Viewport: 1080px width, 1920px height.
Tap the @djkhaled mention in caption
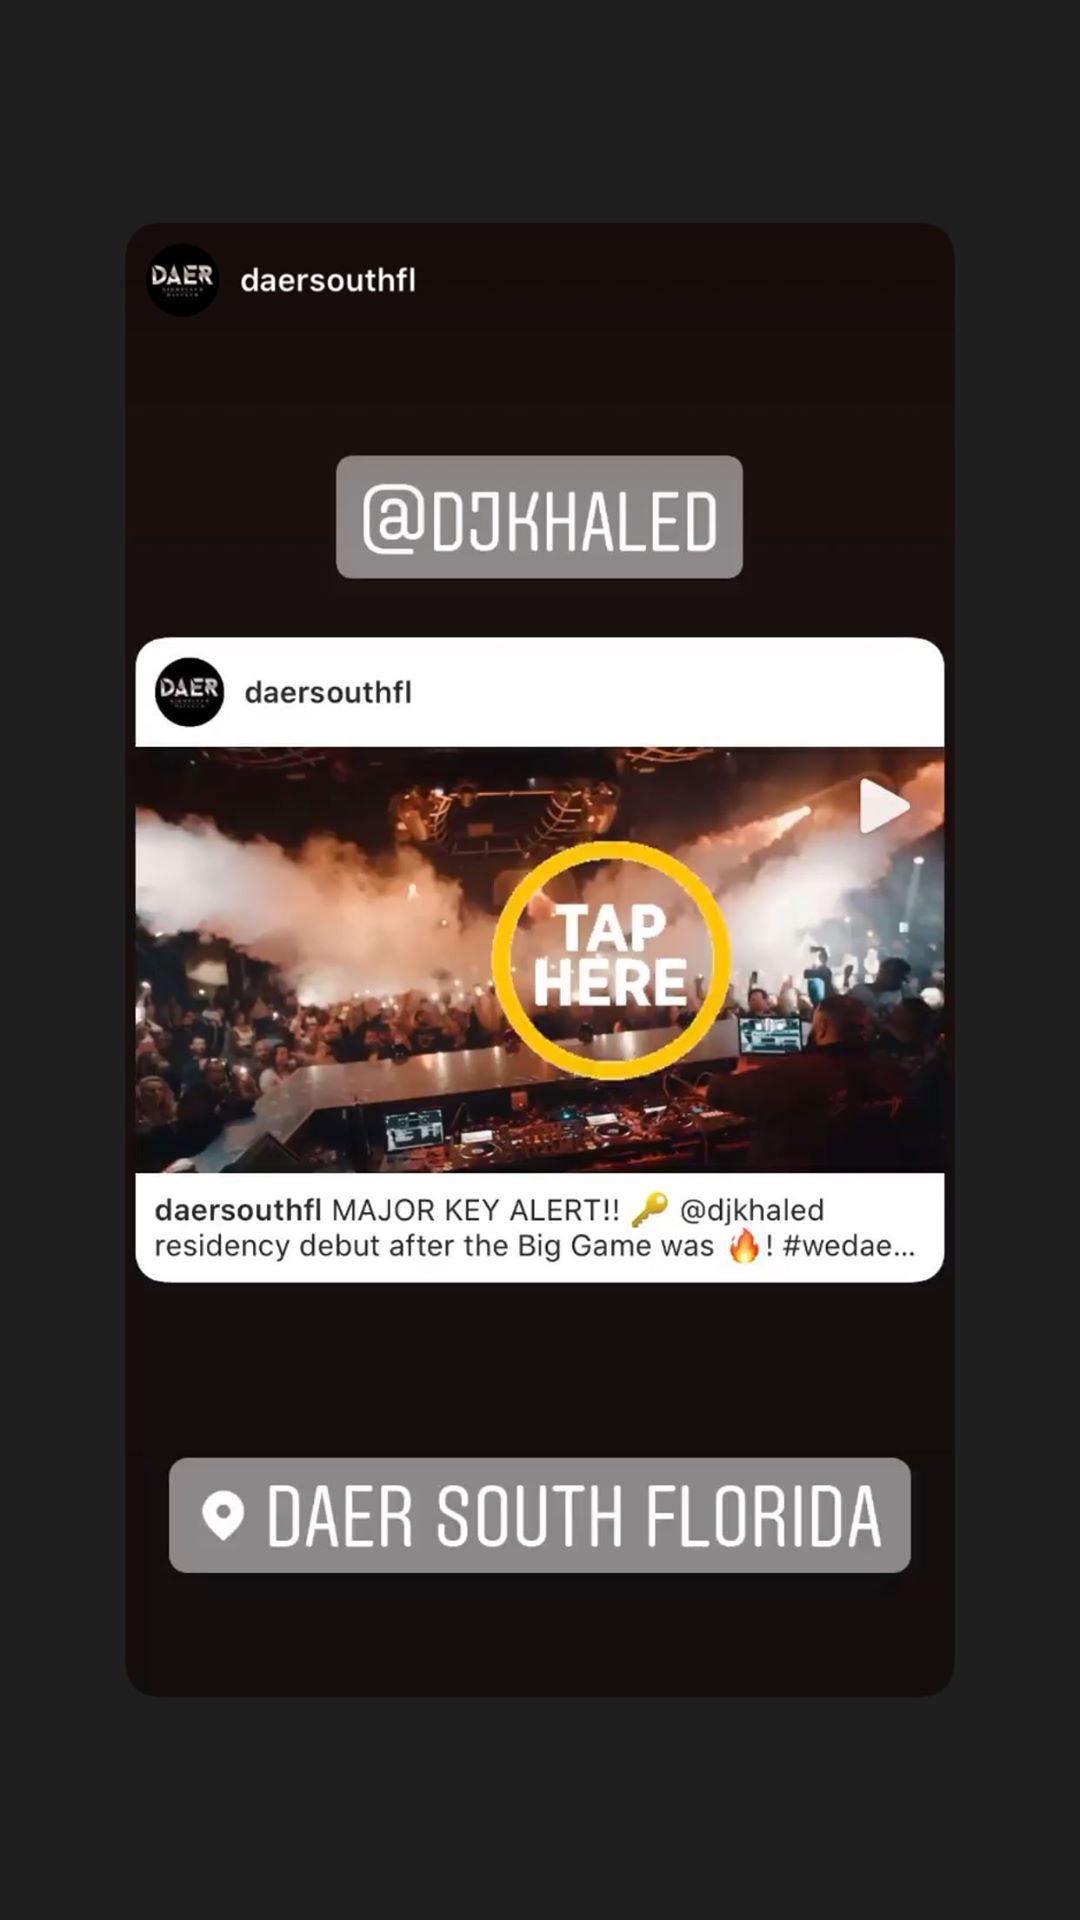(x=752, y=1210)
